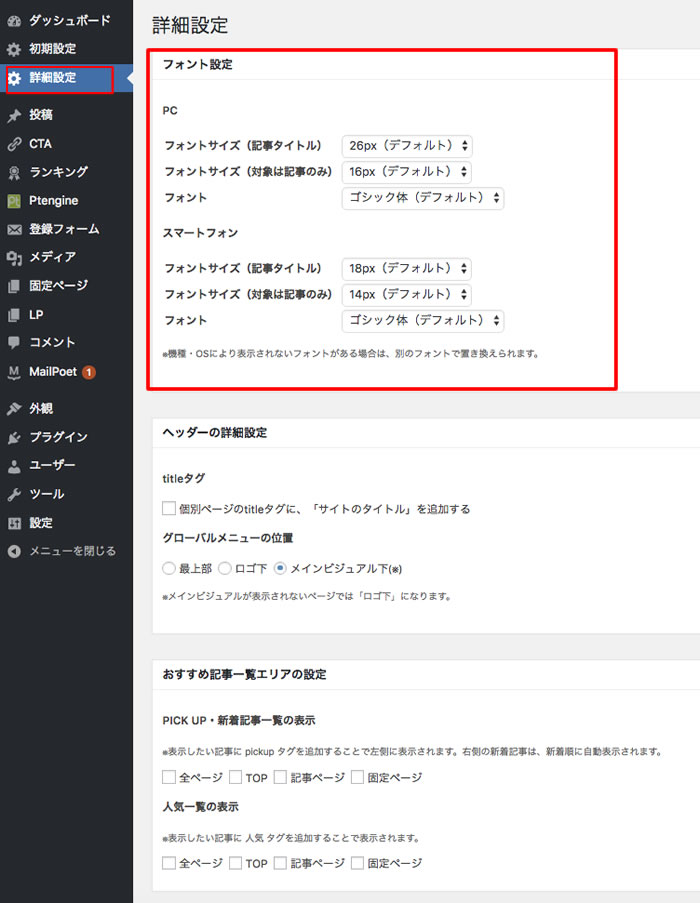
Task: Open the ランキング menu item
Action: pos(58,172)
